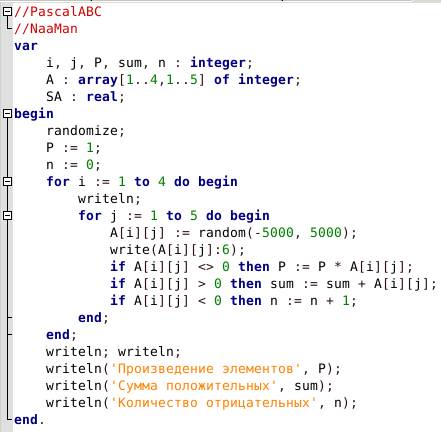Collapse the 'for i := 1 to 4' loop
This screenshot has height=432, width=441.
pos(7,182)
